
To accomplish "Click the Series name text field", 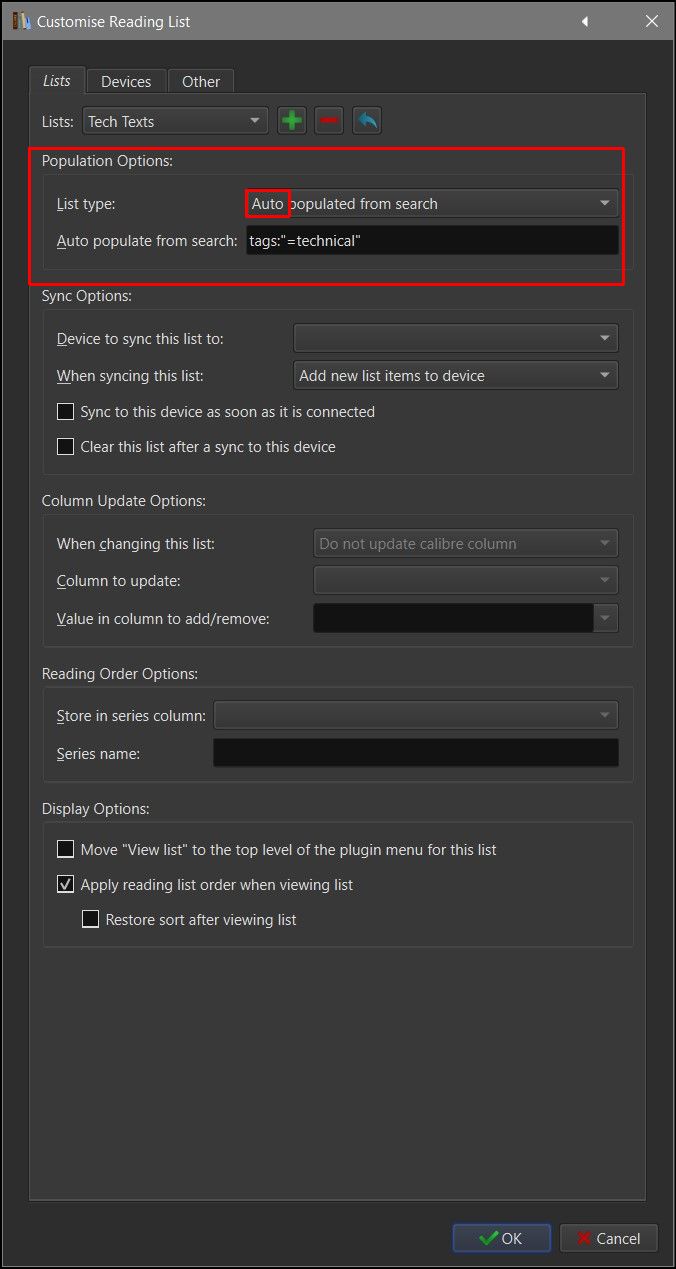I will pyautogui.click(x=415, y=753).
